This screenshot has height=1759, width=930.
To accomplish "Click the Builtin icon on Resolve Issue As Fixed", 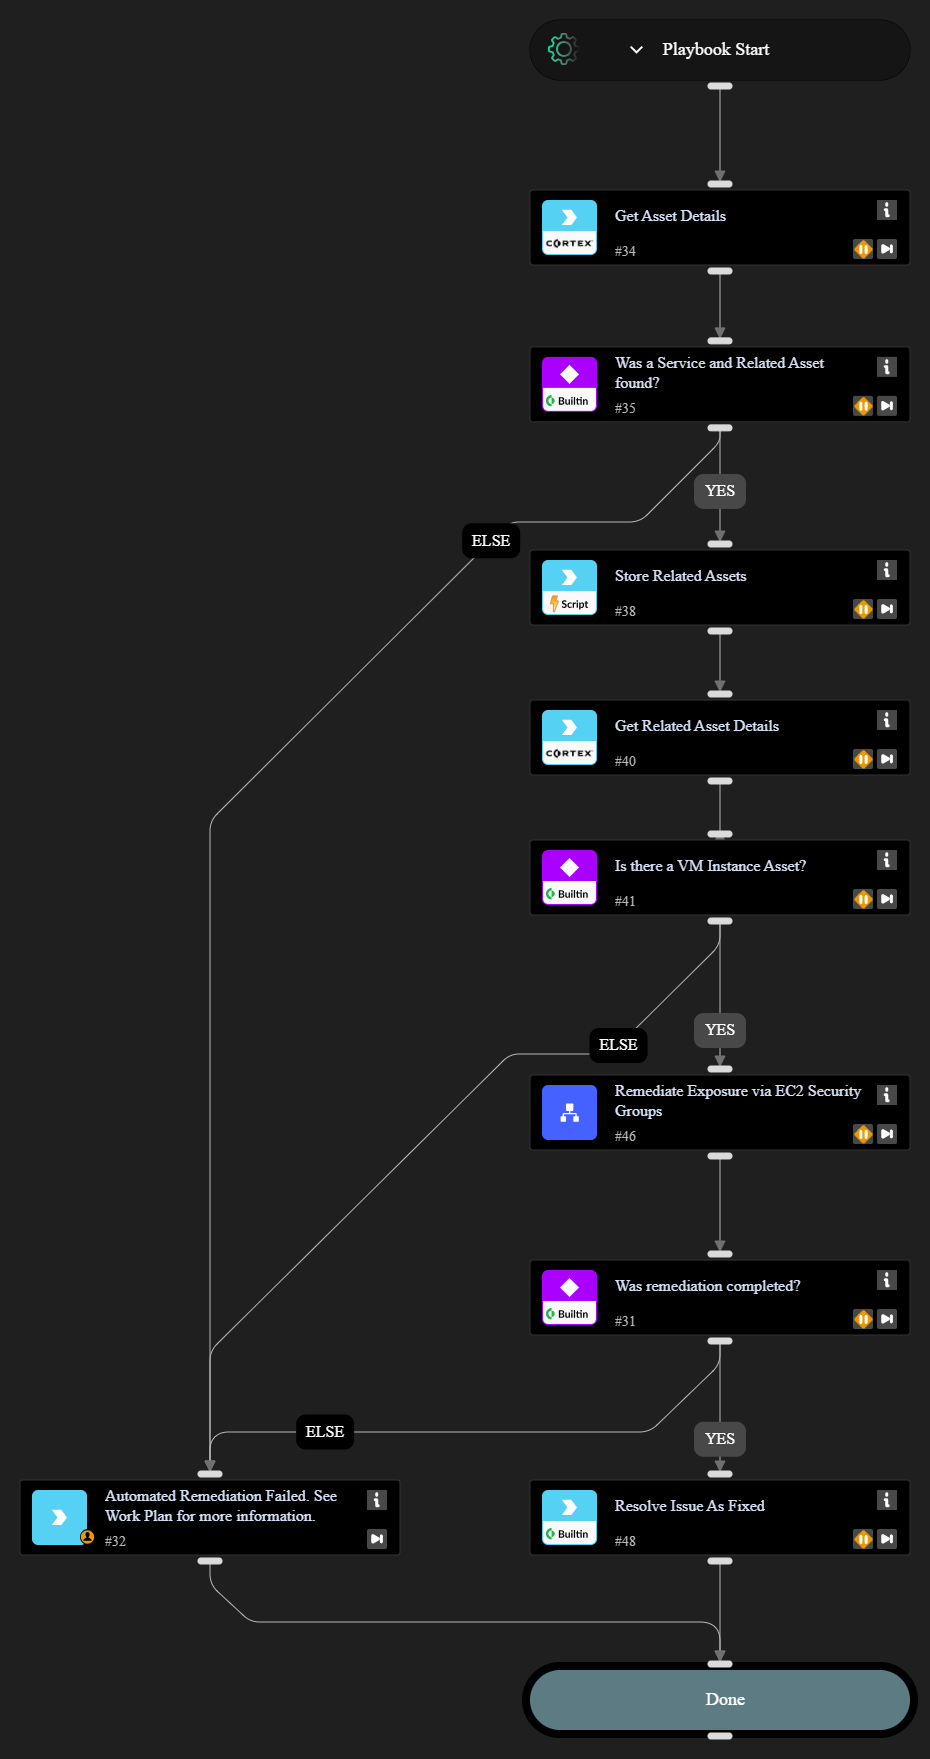I will (569, 1518).
